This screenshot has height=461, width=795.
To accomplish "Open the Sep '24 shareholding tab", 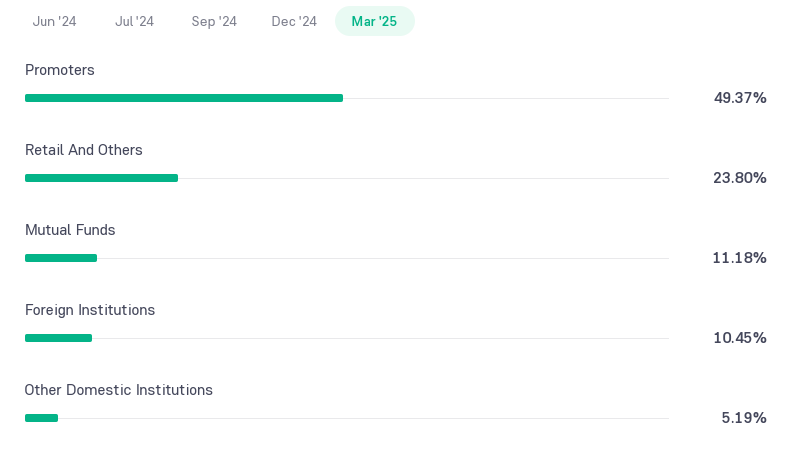I will [214, 21].
